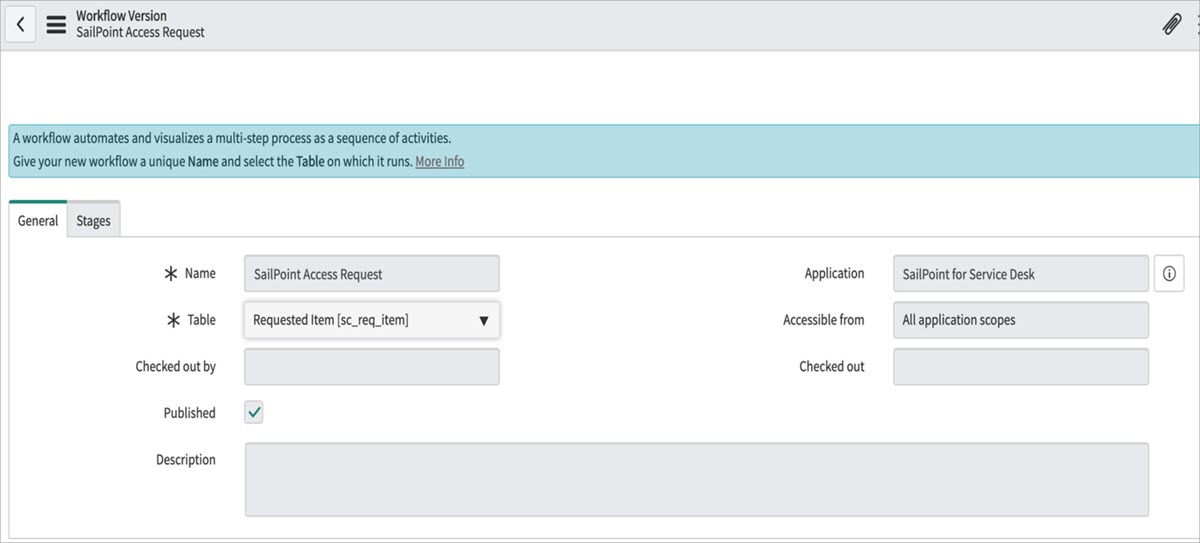Screen dimensions: 1200x543
Task: Click the Checked out by field
Action: 371,366
